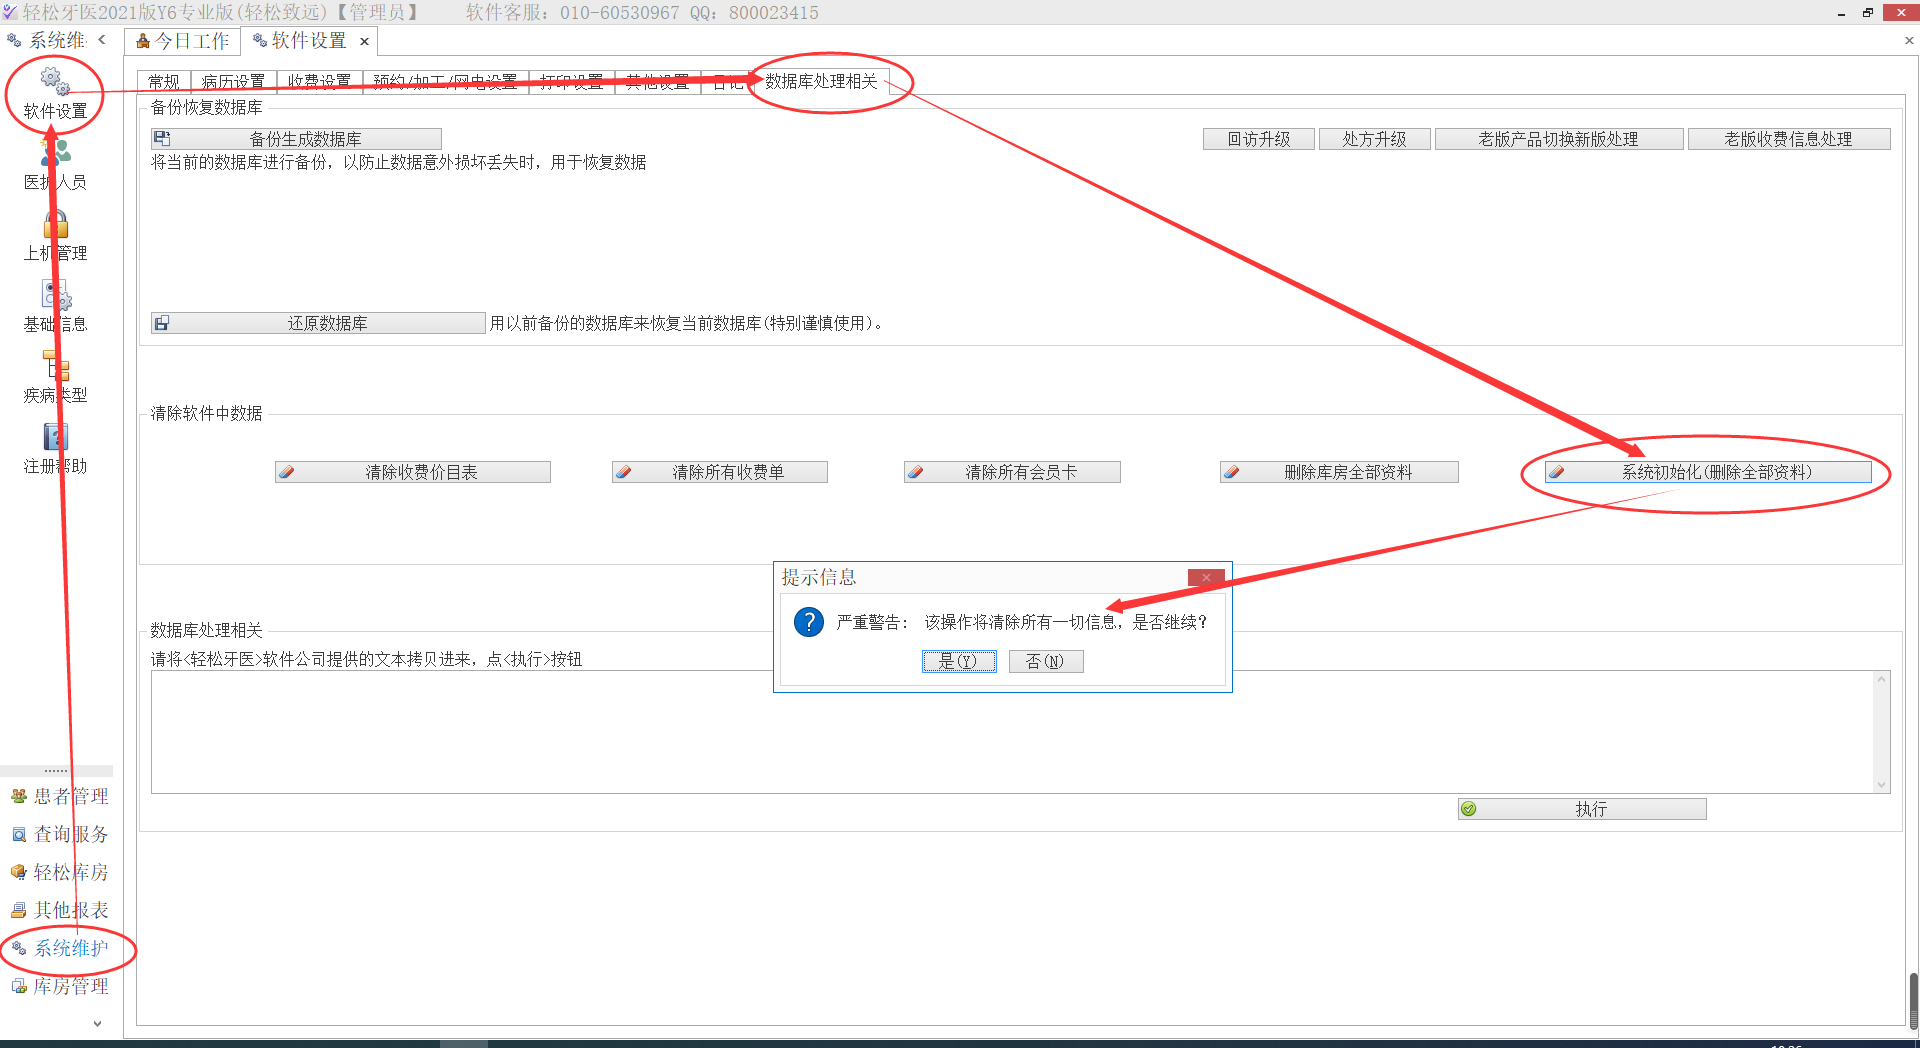Image resolution: width=1920 pixels, height=1048 pixels.
Task: Click 老版收费信息处理 button
Action: pyautogui.click(x=1789, y=139)
